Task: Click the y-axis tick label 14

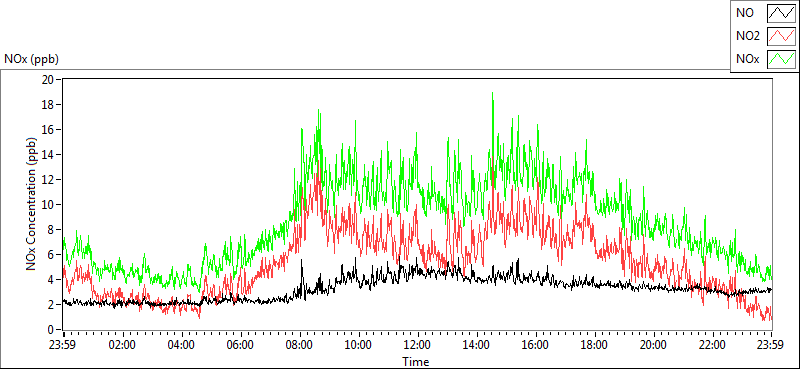Action: coord(48,155)
